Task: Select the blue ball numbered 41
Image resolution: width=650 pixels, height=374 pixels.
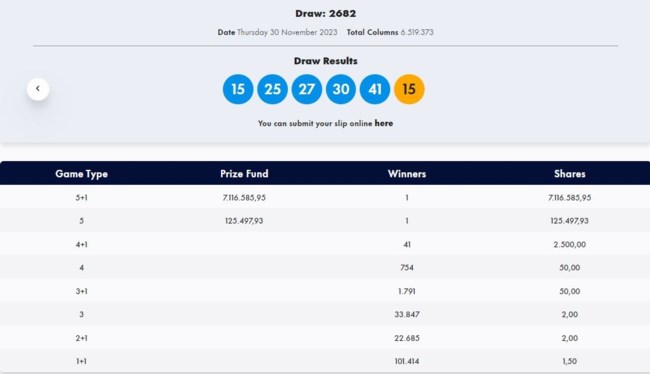Action: click(x=375, y=89)
